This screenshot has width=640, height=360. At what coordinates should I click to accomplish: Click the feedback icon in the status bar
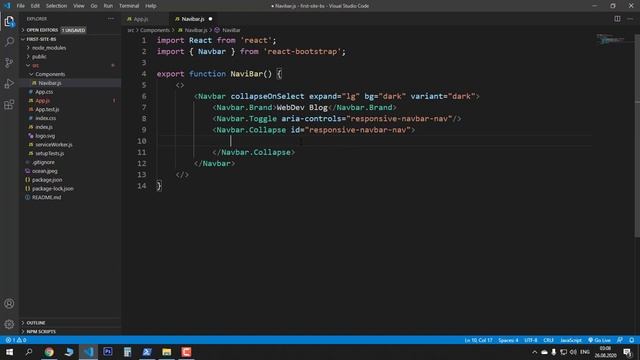pos(620,340)
